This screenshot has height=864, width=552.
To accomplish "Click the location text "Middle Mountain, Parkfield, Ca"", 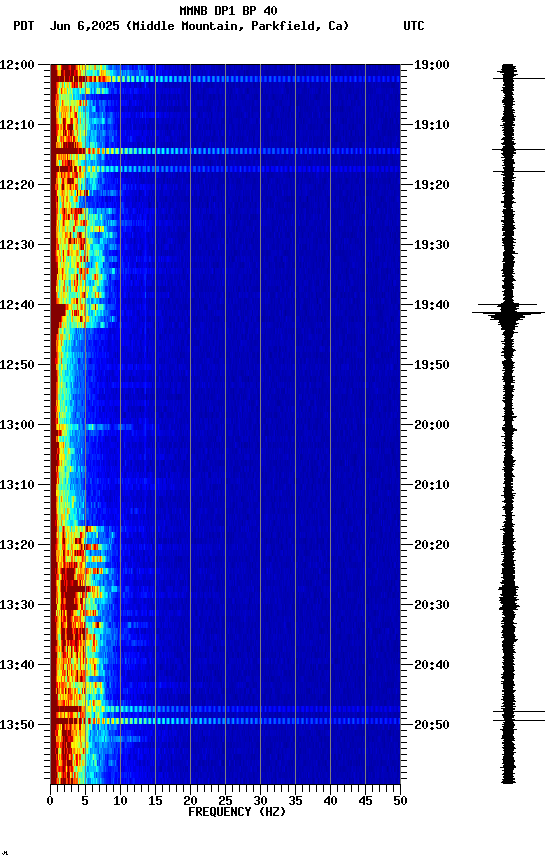I will click(x=237, y=26).
